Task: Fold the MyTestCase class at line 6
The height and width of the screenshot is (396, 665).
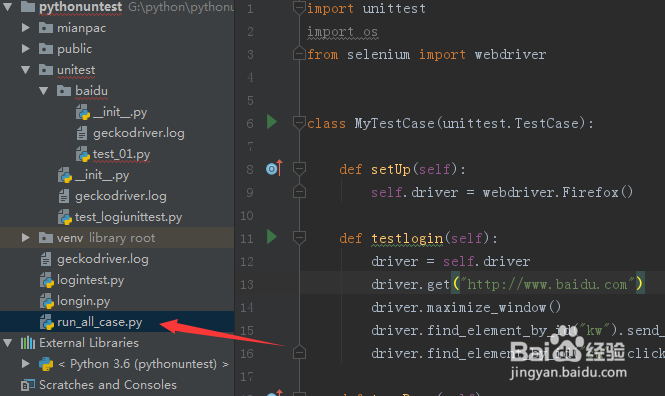Action: (x=299, y=123)
